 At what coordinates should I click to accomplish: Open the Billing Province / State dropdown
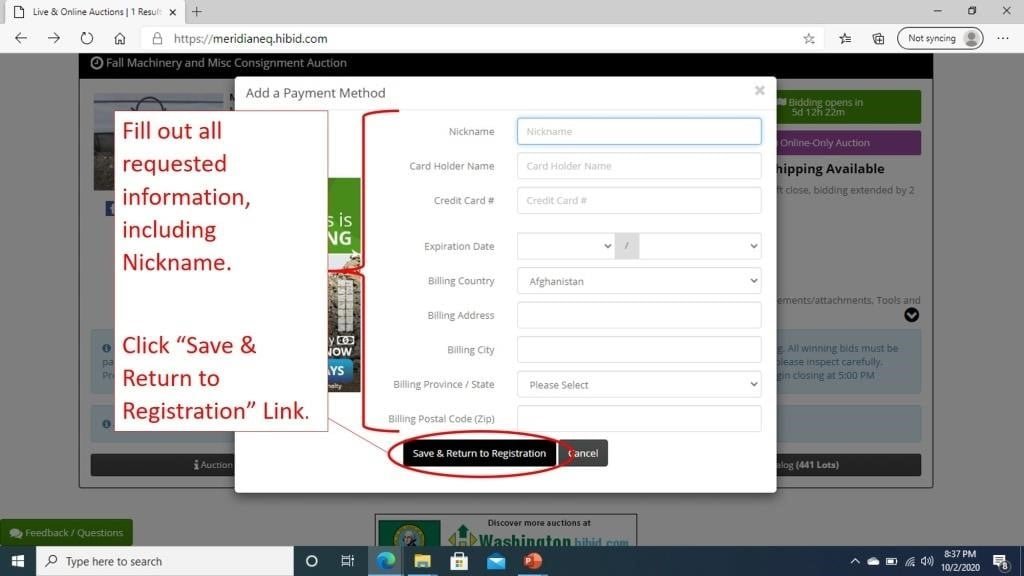pyautogui.click(x=639, y=385)
